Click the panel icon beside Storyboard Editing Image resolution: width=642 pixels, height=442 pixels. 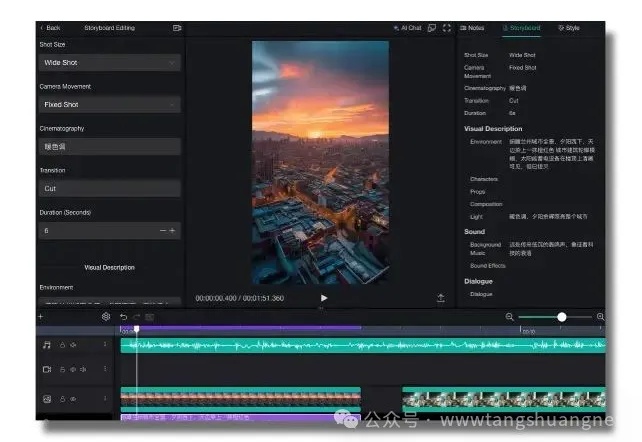pos(177,28)
